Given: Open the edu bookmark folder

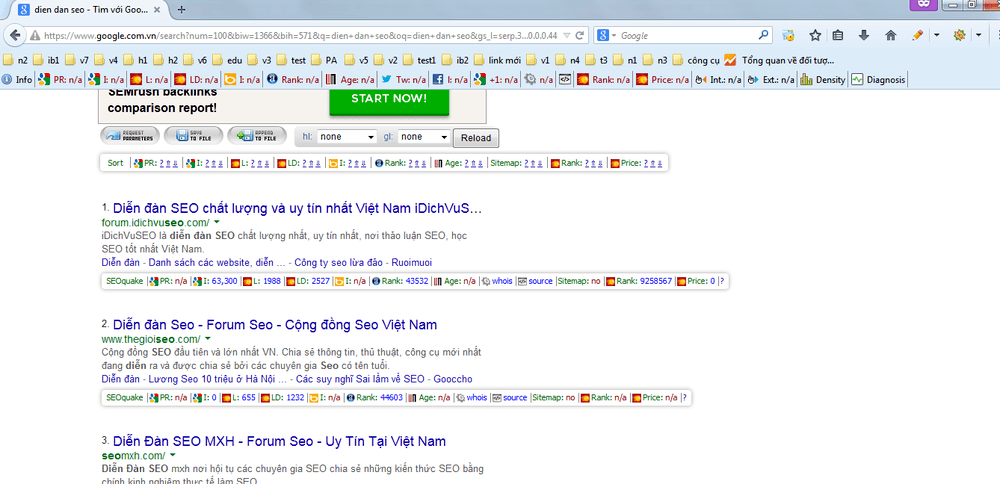Looking at the screenshot, I should click(x=228, y=61).
